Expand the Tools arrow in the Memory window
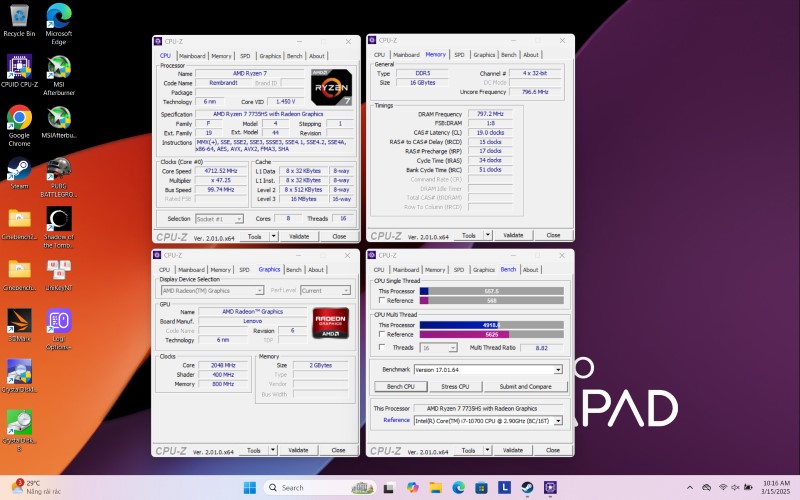The height and width of the screenshot is (500, 800). [488, 235]
